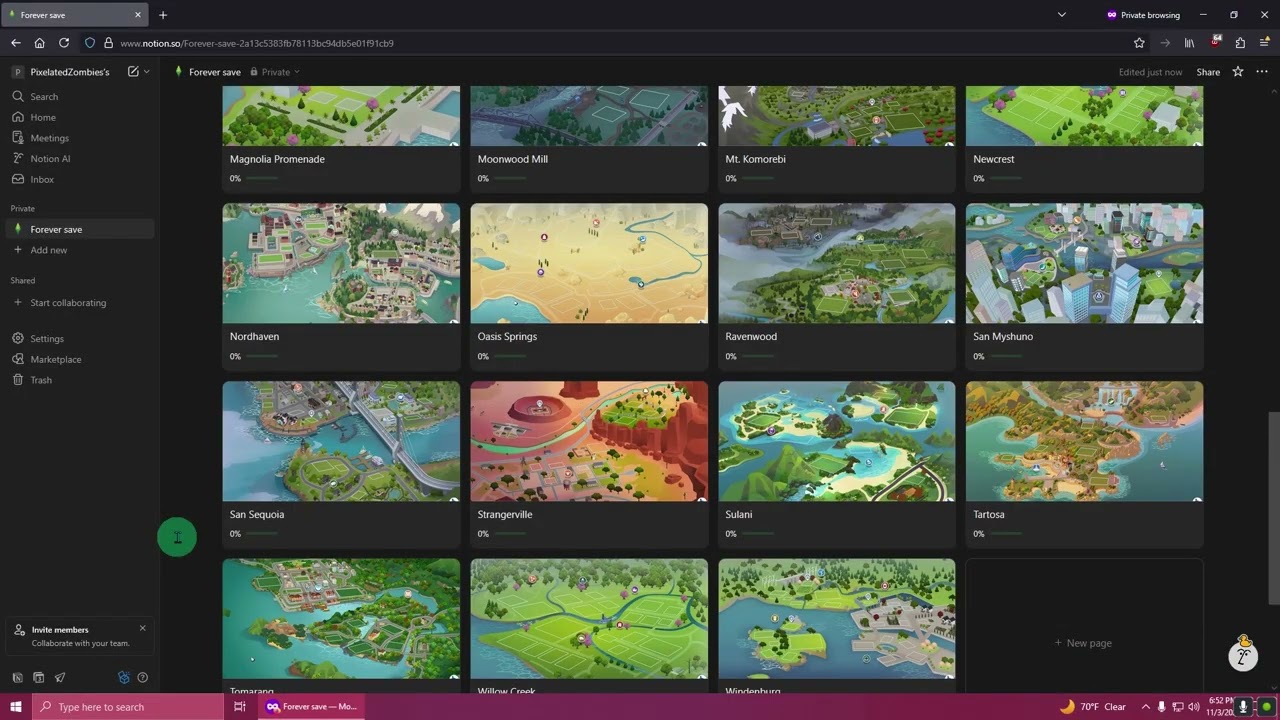
Task: Open the Nordhaven map thumbnail
Action: [341, 263]
